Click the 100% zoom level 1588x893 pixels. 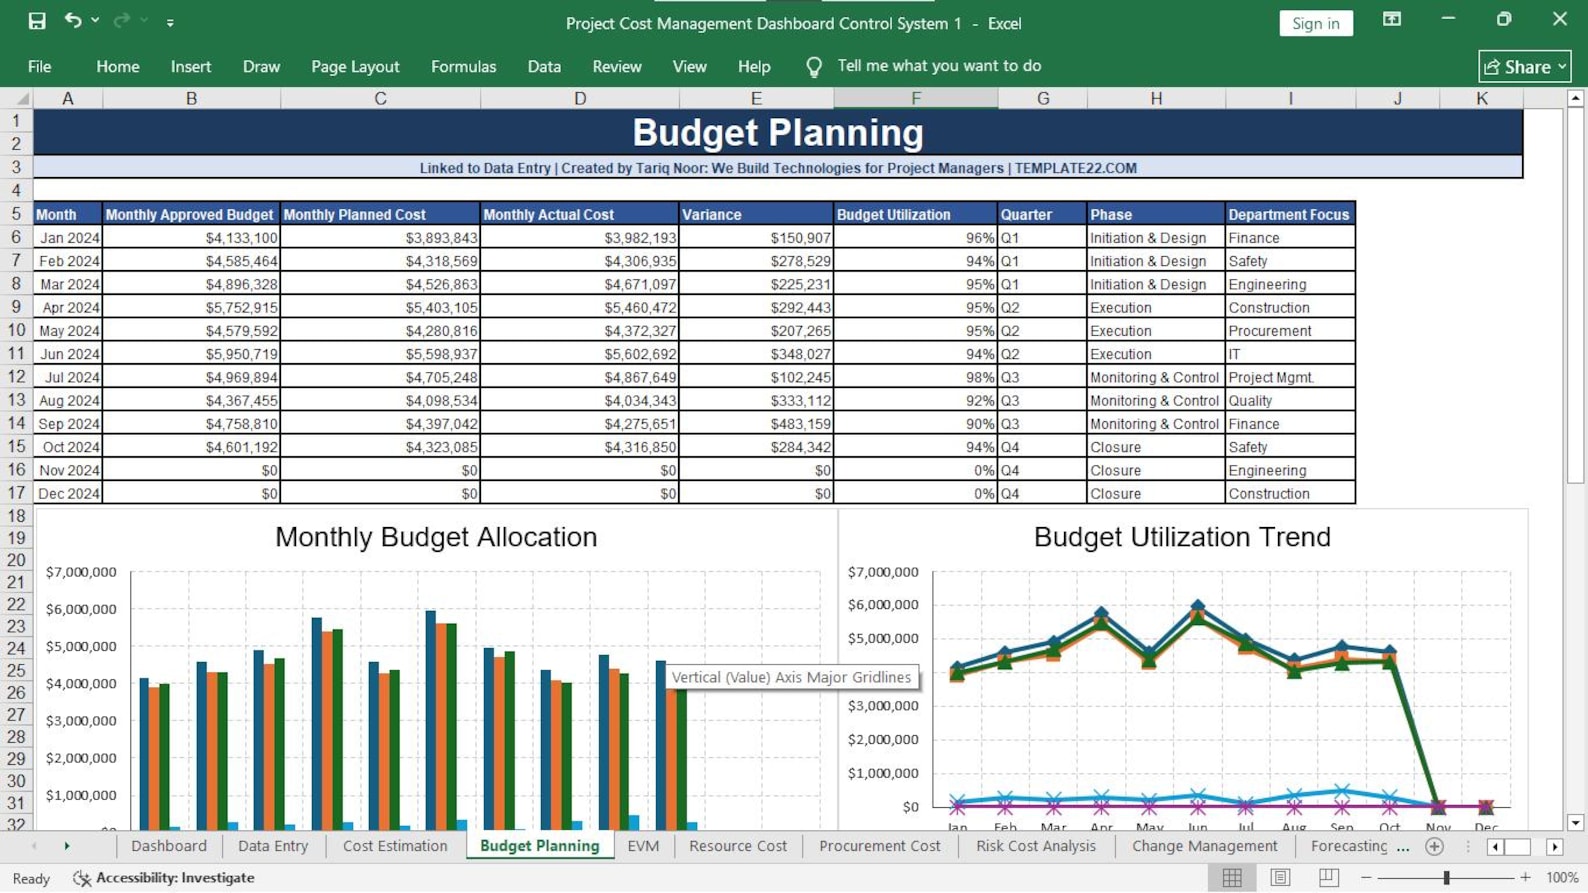1562,878
